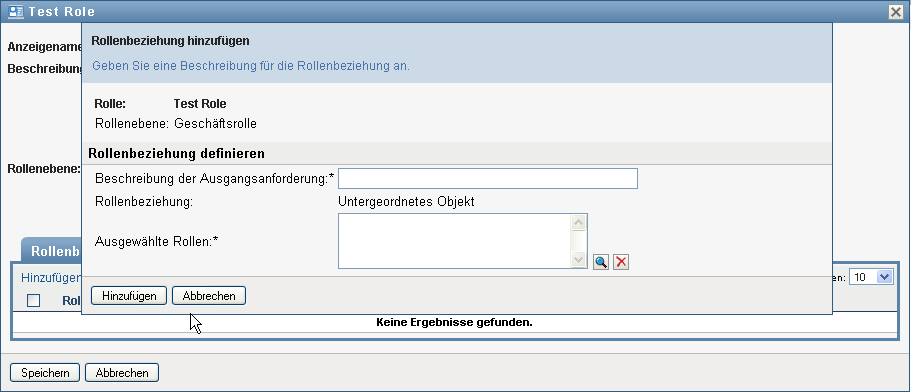Click the scrollbar track of Ausgewählte Rollen list

pos(579,241)
